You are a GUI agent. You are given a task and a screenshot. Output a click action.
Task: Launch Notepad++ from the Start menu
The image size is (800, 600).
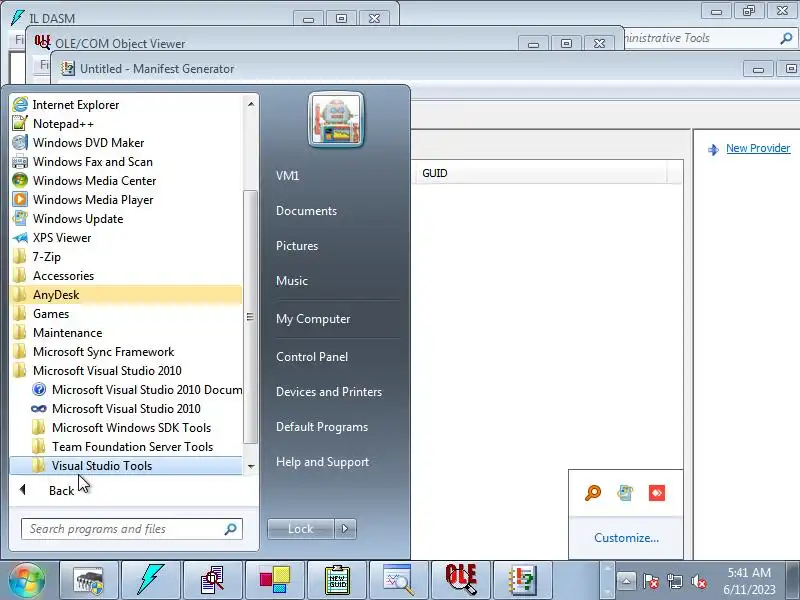click(x=126, y=123)
